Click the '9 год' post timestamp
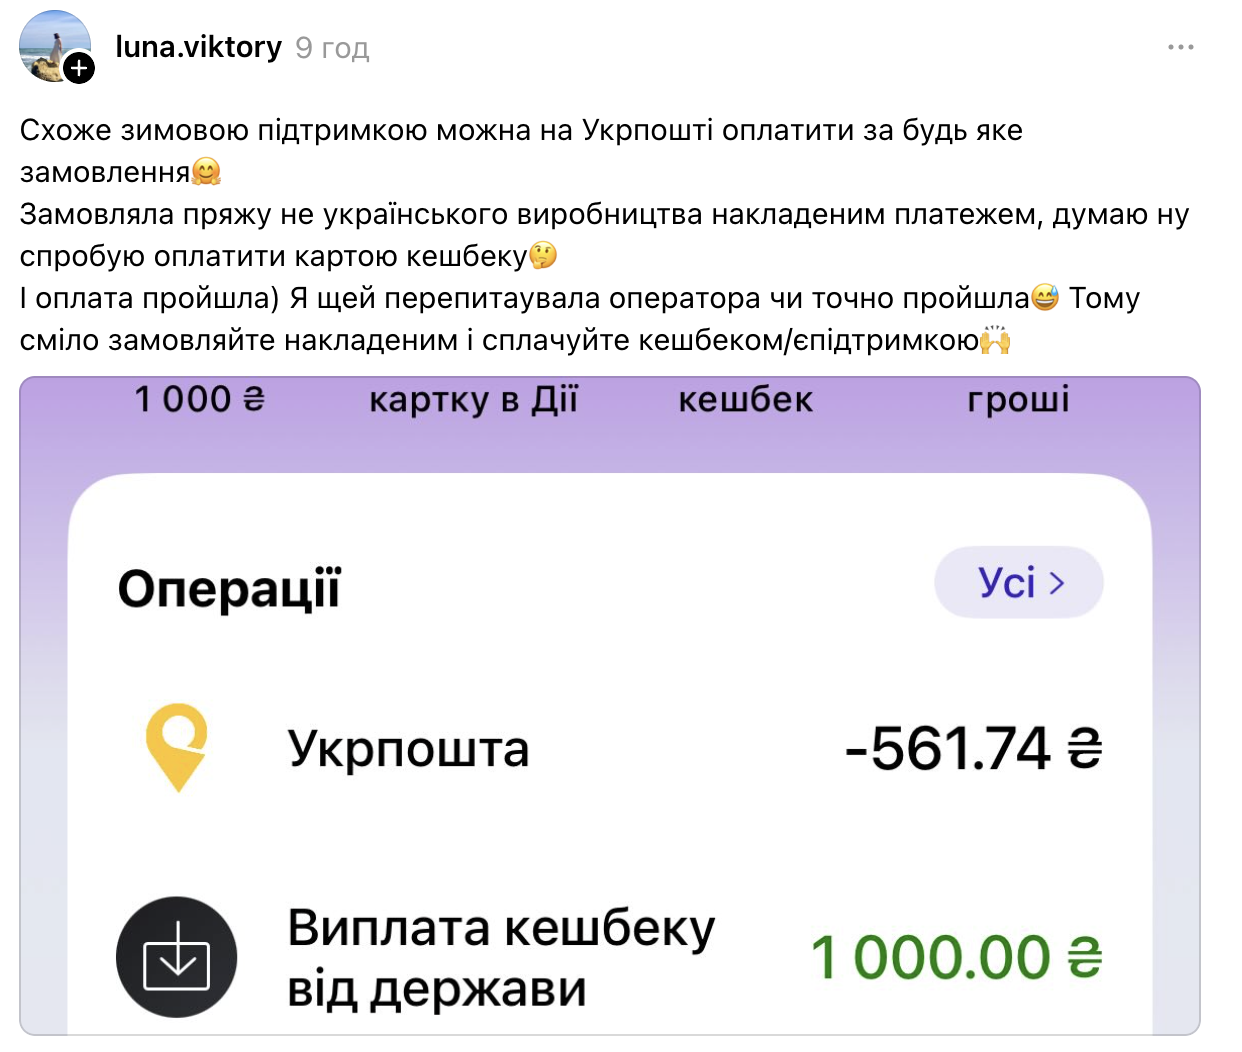The image size is (1242, 1052). (332, 48)
